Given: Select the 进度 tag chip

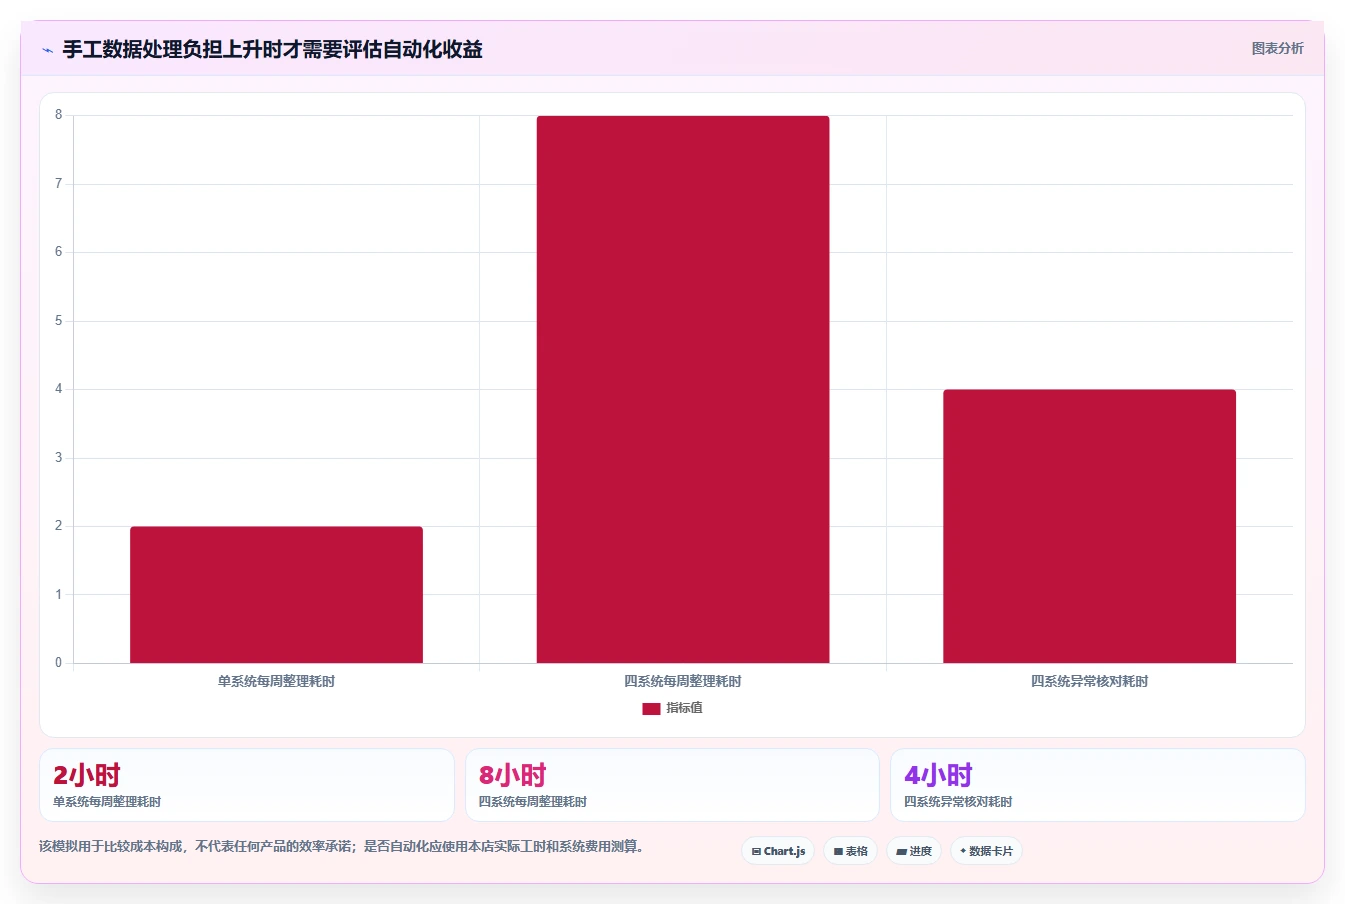Looking at the screenshot, I should (914, 851).
